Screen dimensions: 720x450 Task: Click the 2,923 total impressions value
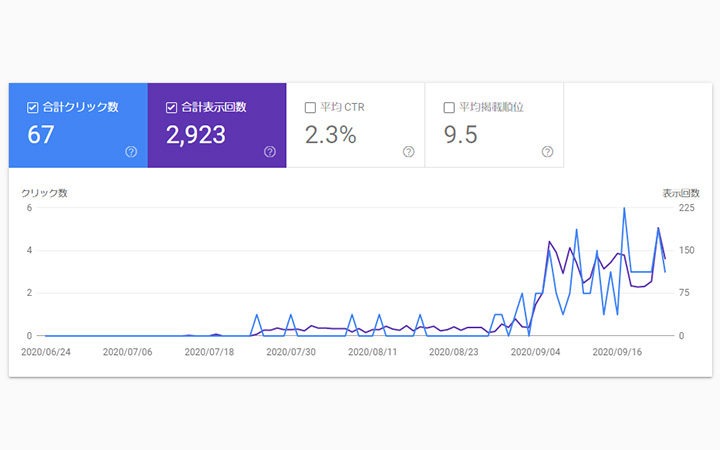(196, 135)
